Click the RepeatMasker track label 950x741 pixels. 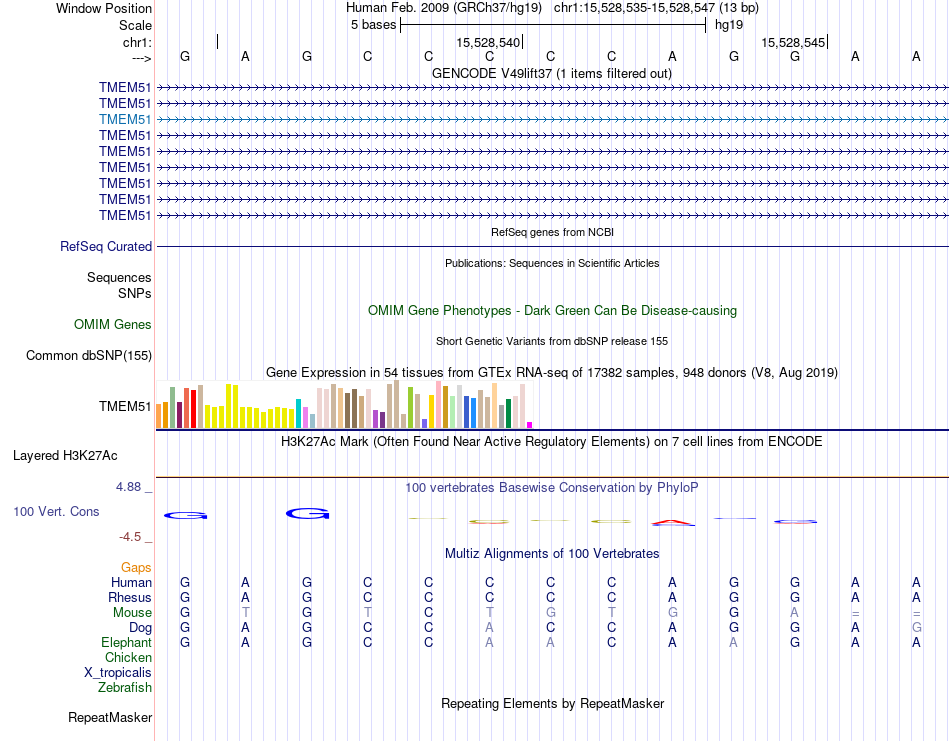click(x=110, y=718)
